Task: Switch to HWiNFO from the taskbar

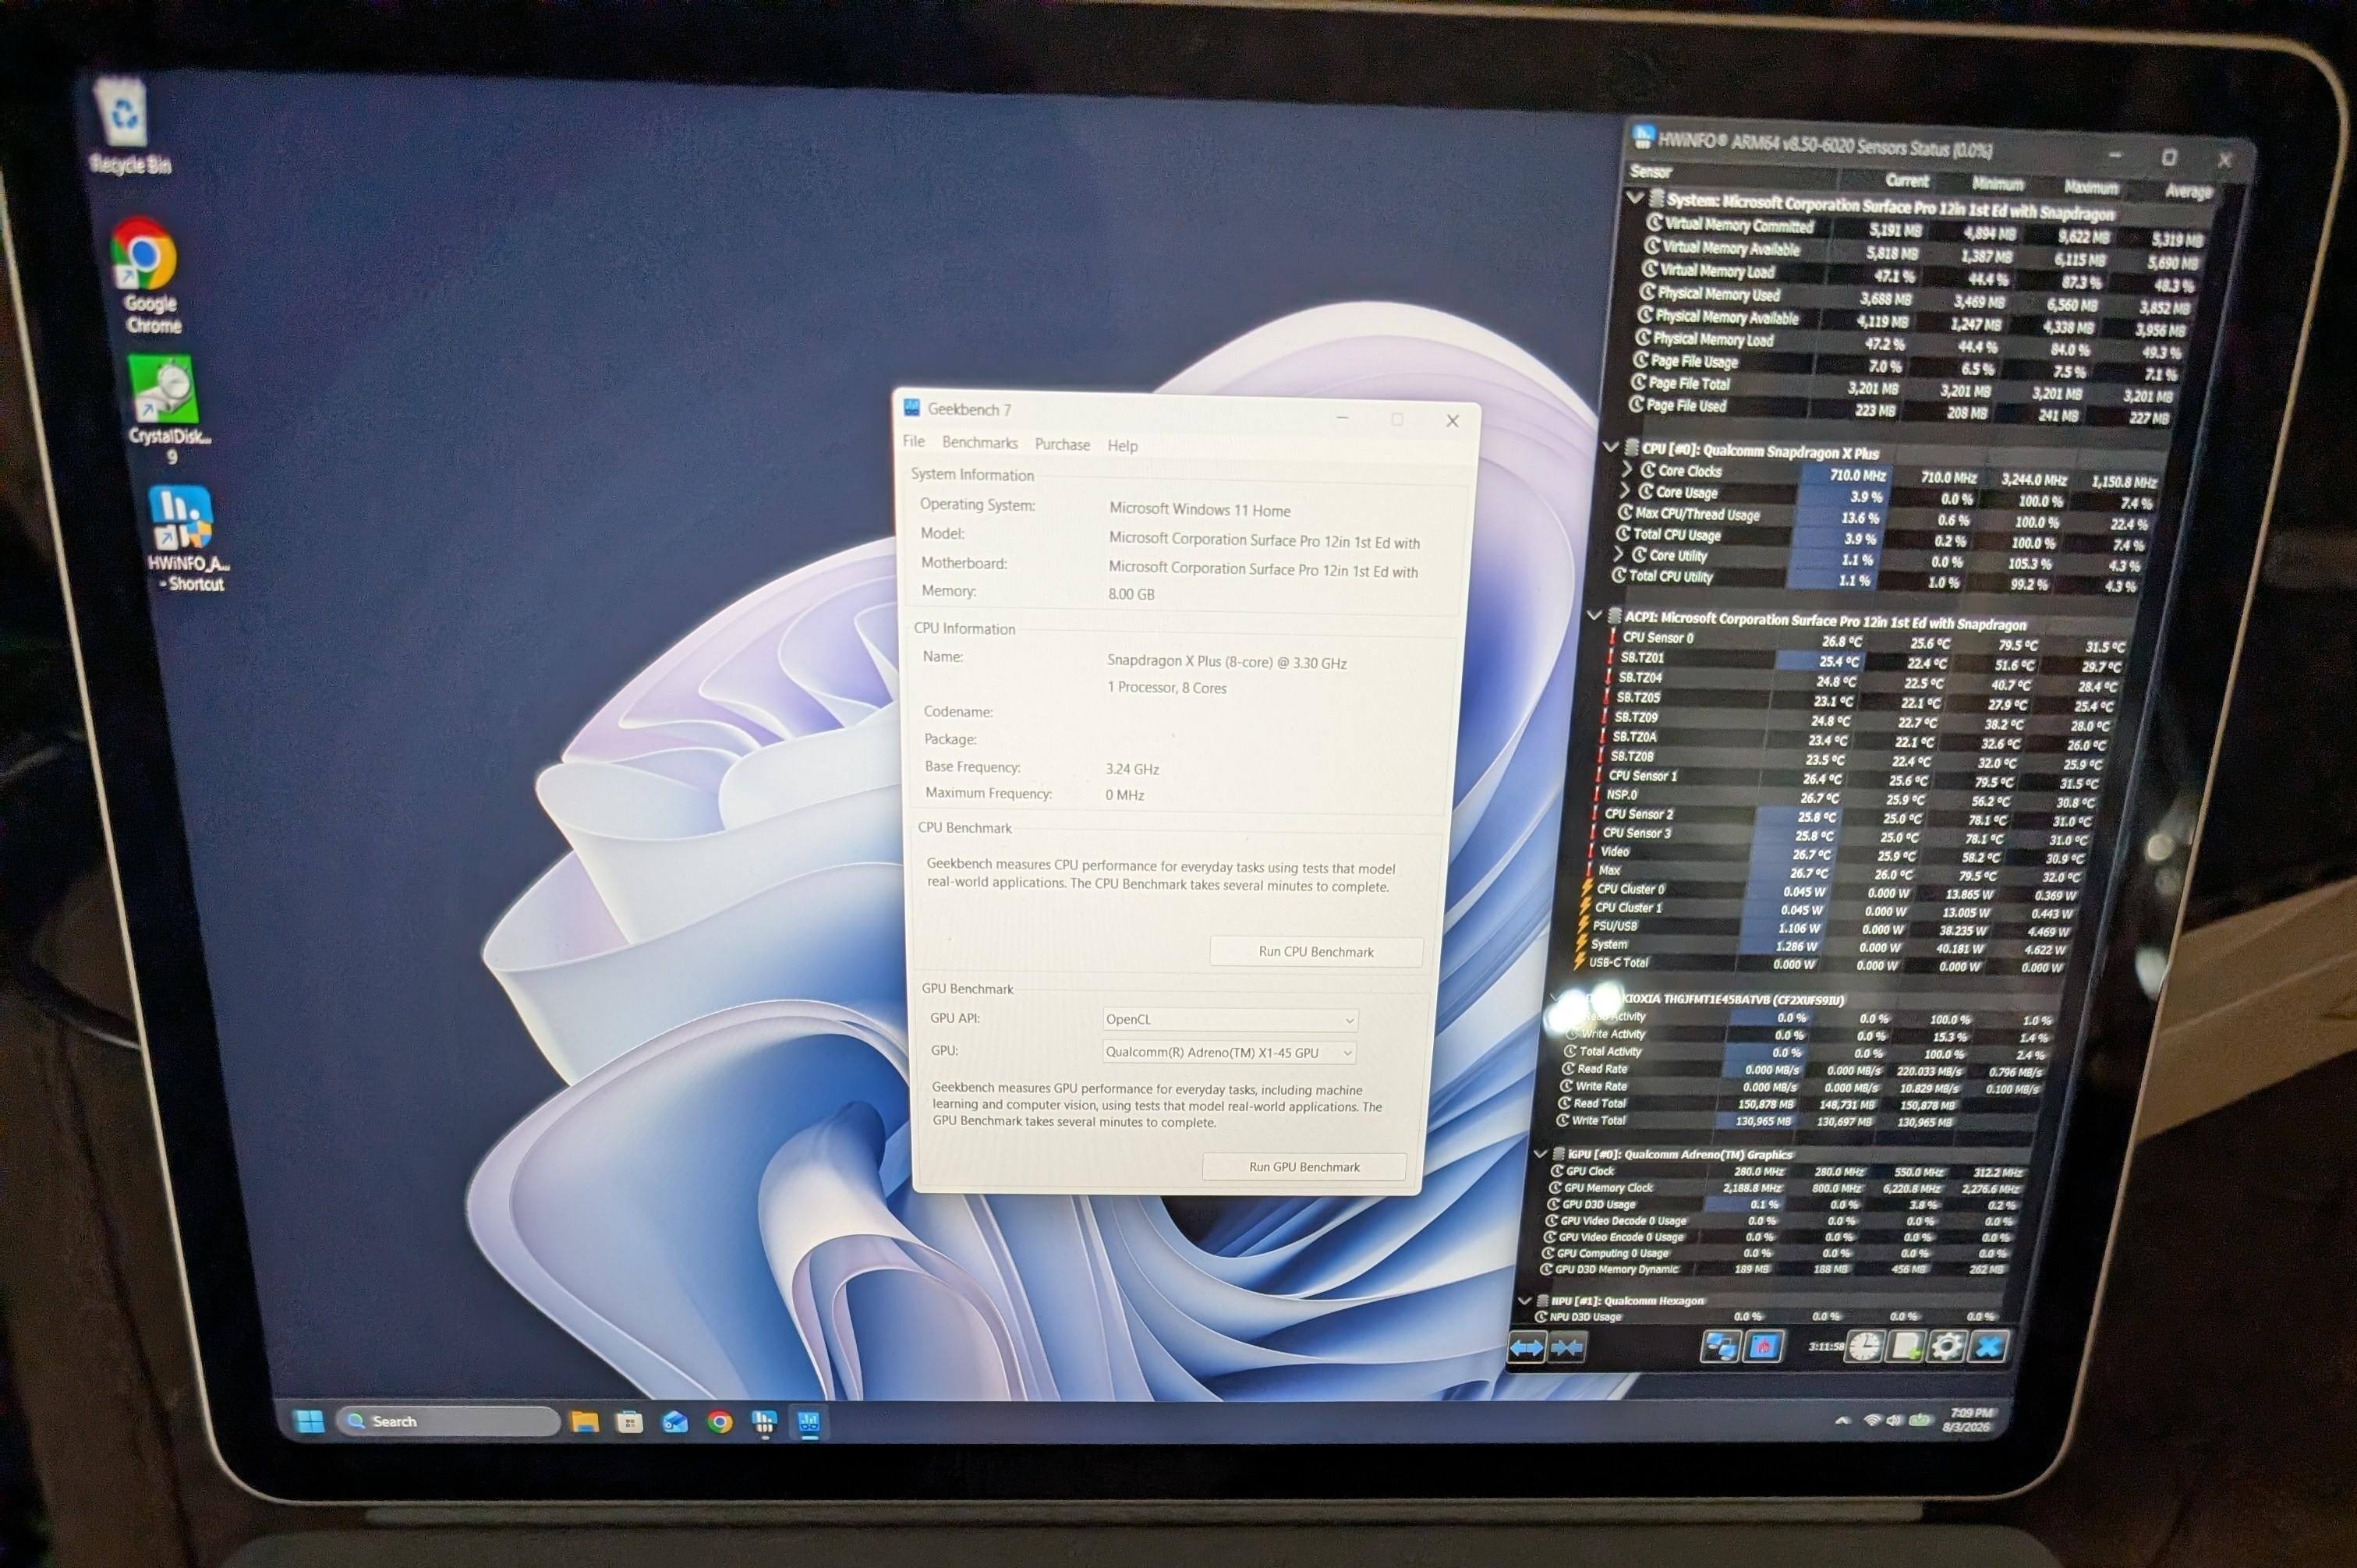Action: [764, 1422]
